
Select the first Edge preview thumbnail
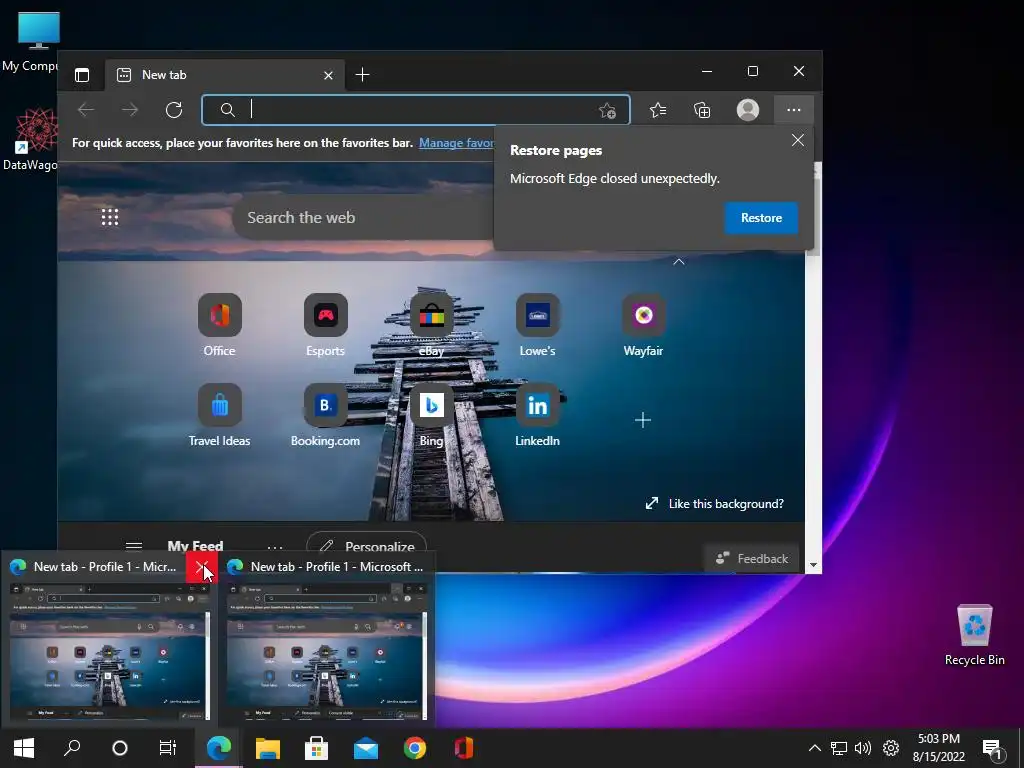[x=109, y=652]
